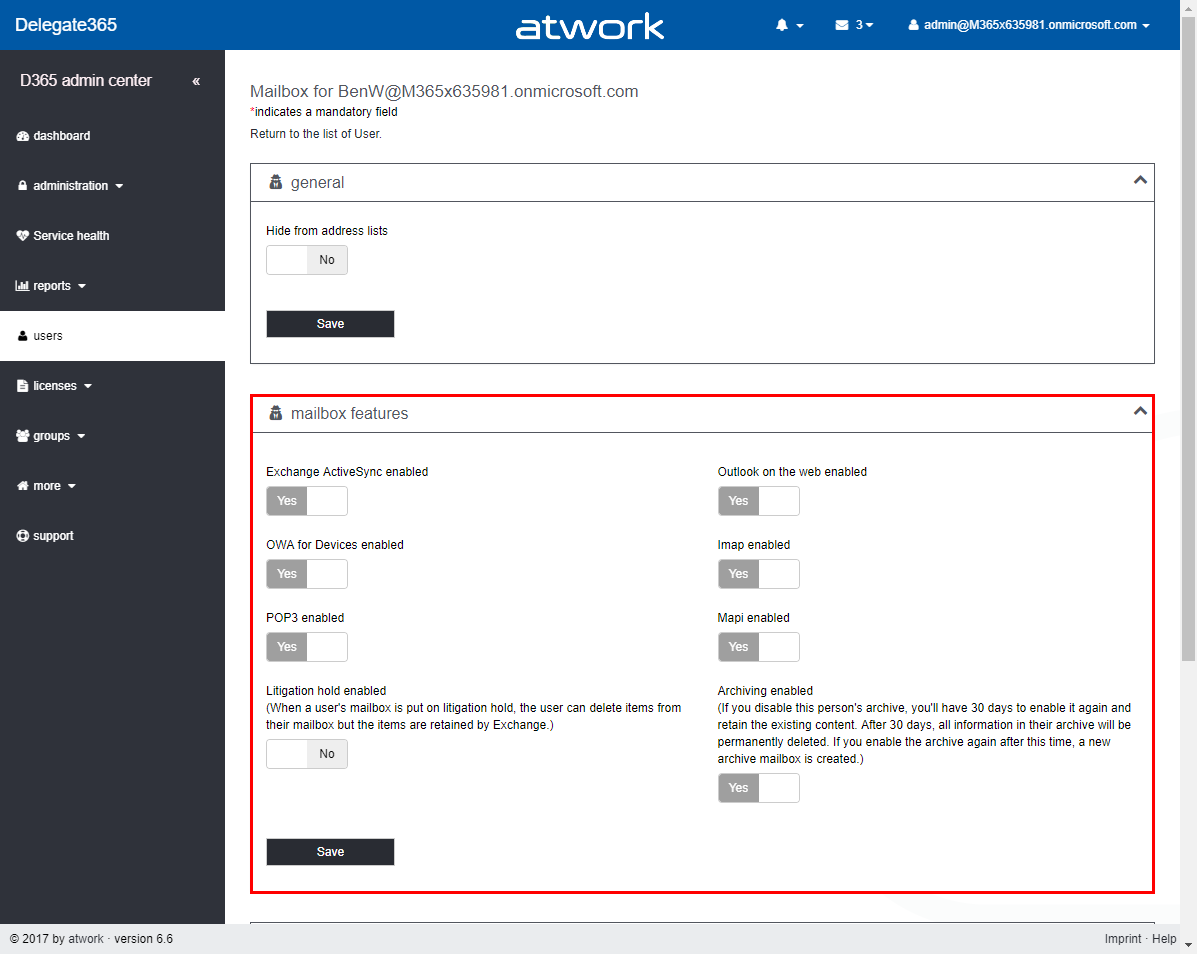Click the users person icon in sidebar
The width and height of the screenshot is (1197, 954).
point(23,336)
